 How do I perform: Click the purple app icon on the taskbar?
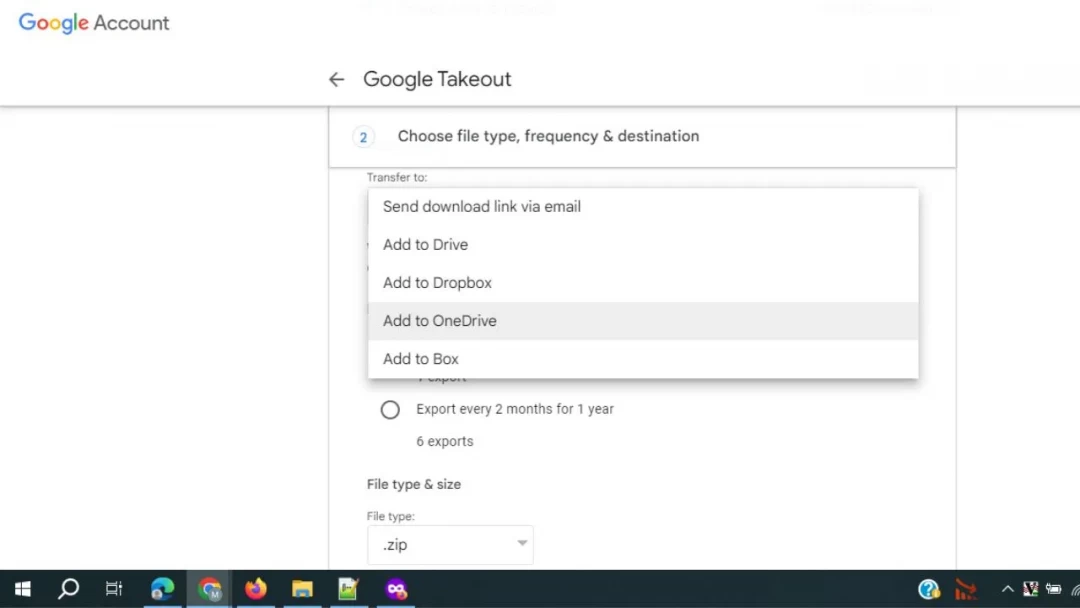click(395, 589)
